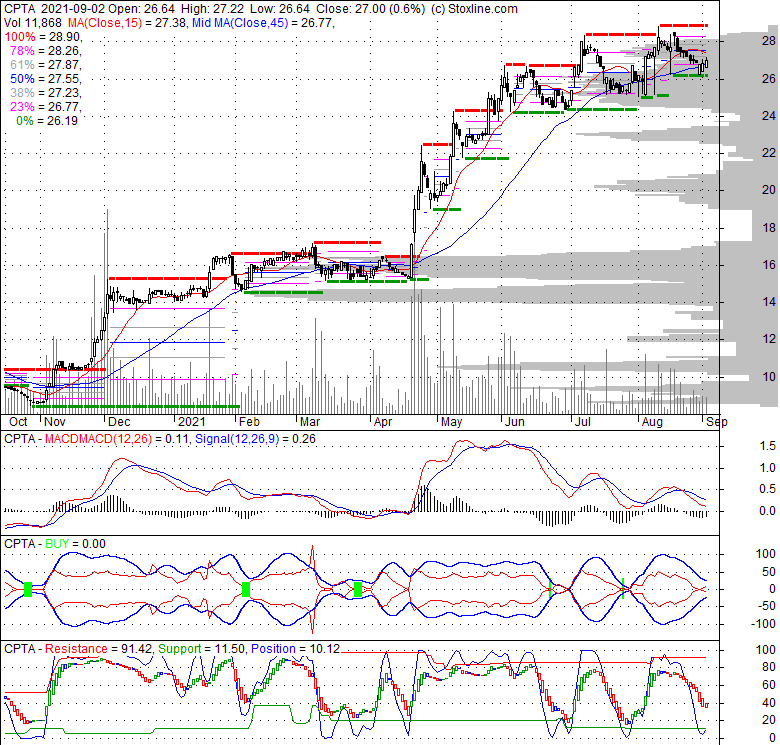Click the "CPTA - BUY = 0.00" label
The width and height of the screenshot is (780, 745).
tap(55, 544)
